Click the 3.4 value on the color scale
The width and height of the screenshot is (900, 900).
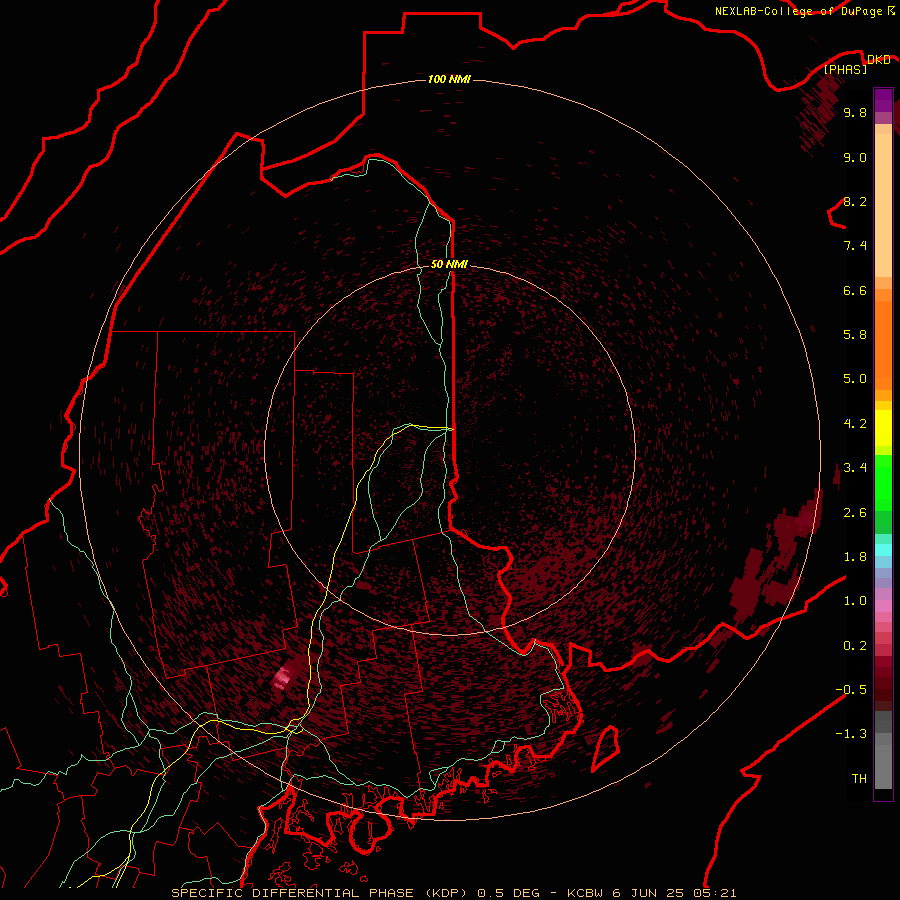click(855, 468)
